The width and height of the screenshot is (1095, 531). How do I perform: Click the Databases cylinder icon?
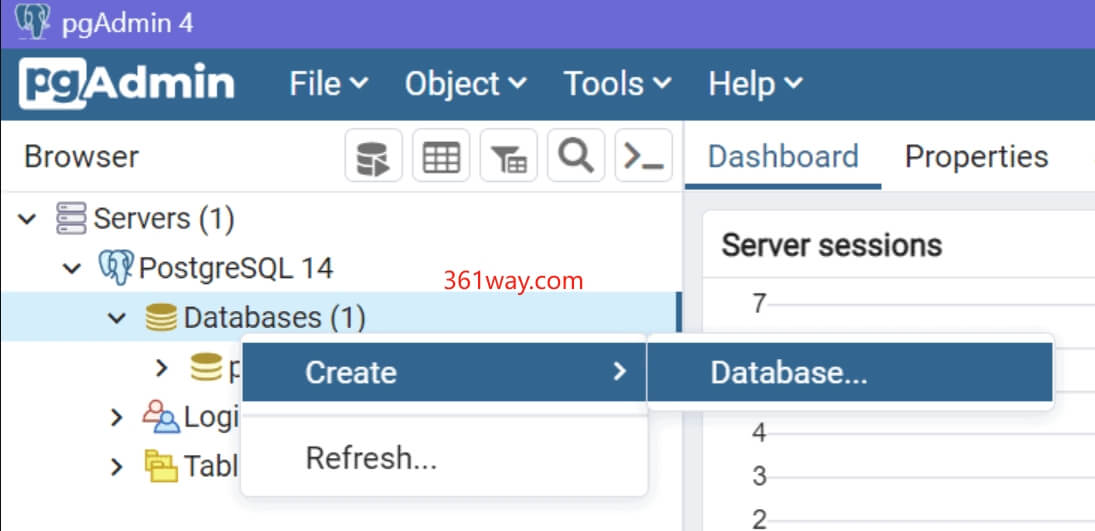coord(161,318)
